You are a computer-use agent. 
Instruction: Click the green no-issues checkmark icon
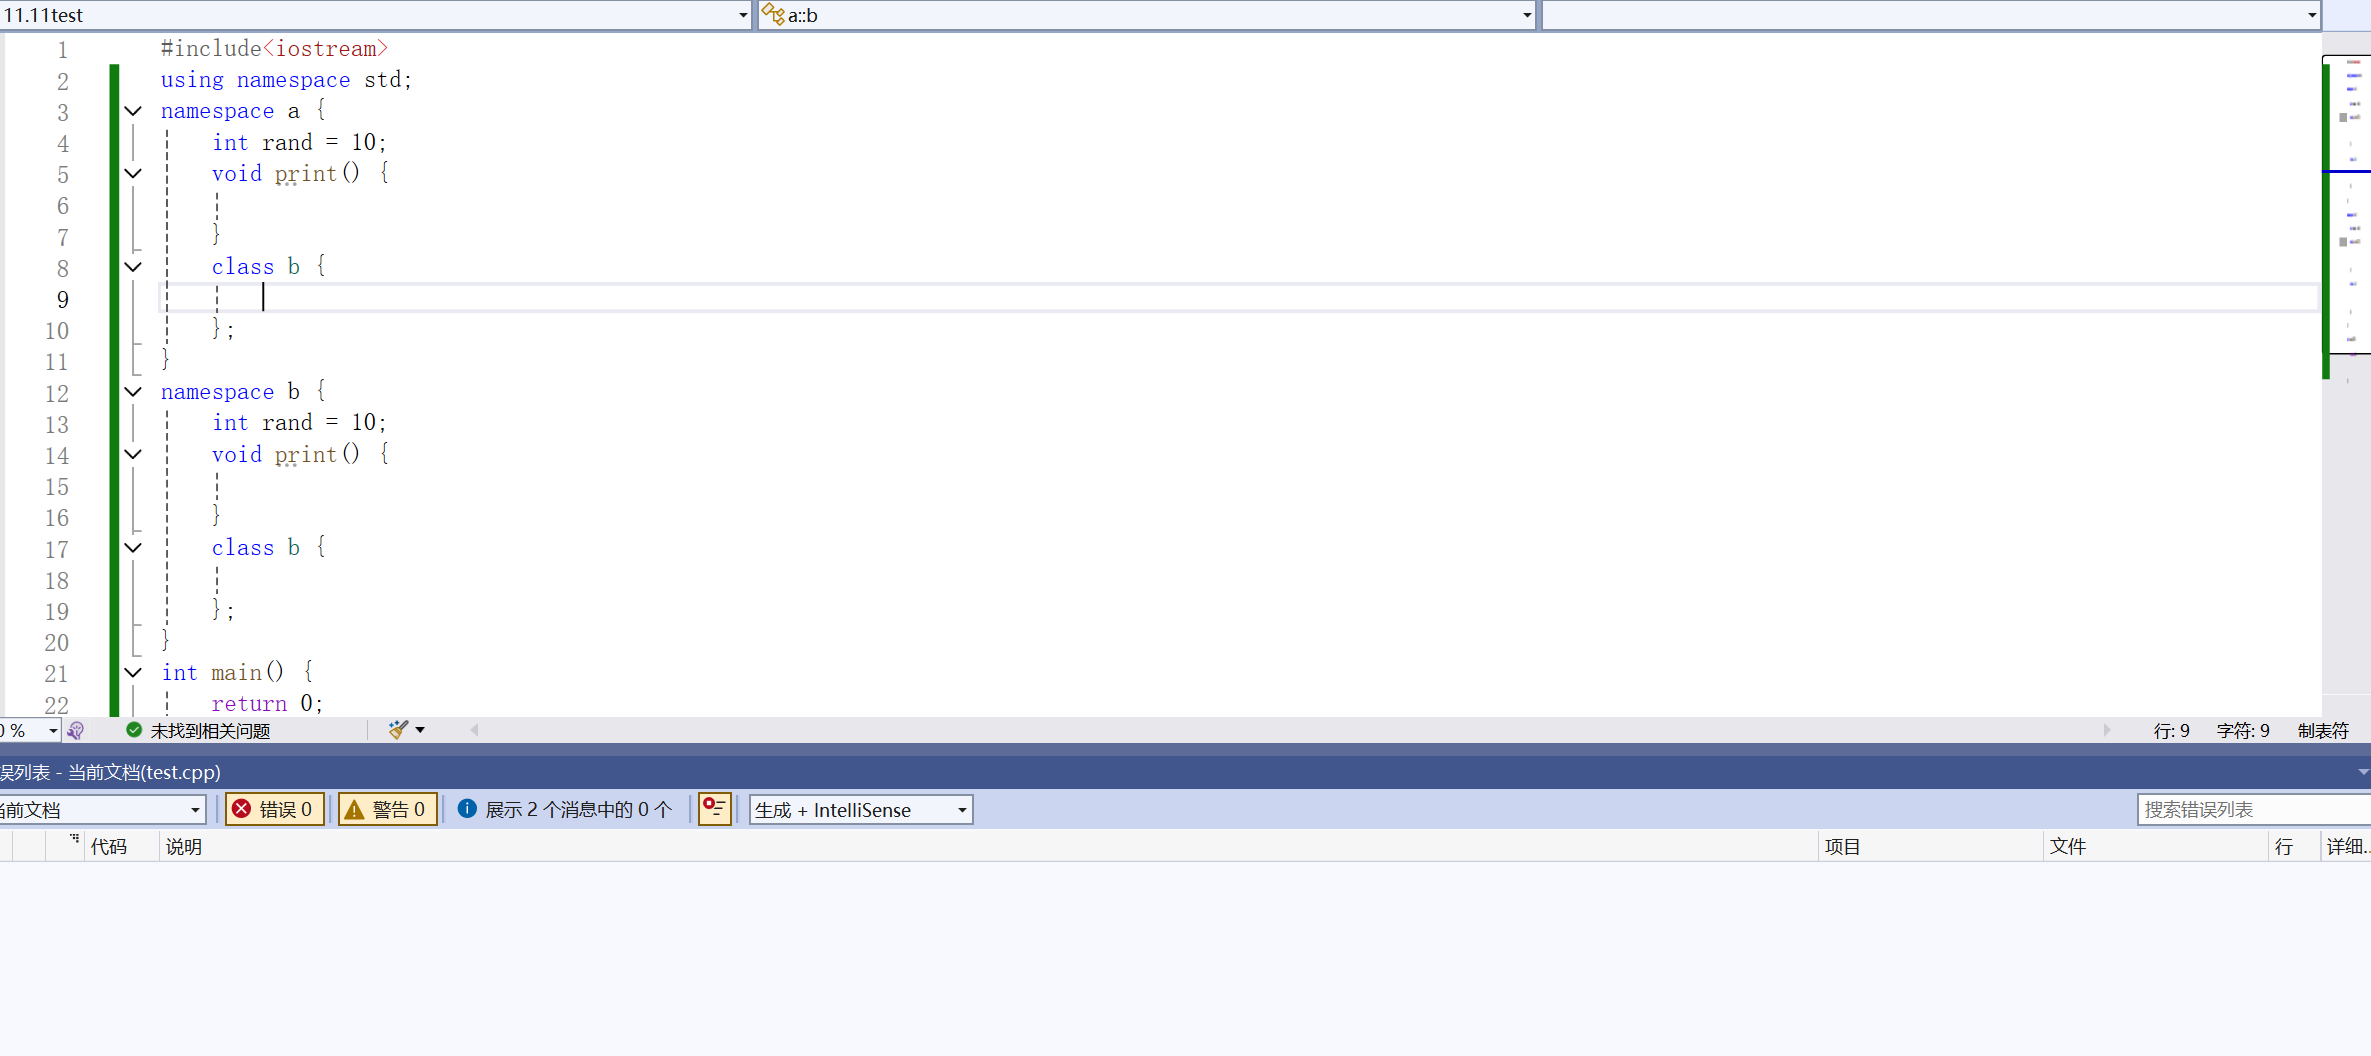(134, 730)
